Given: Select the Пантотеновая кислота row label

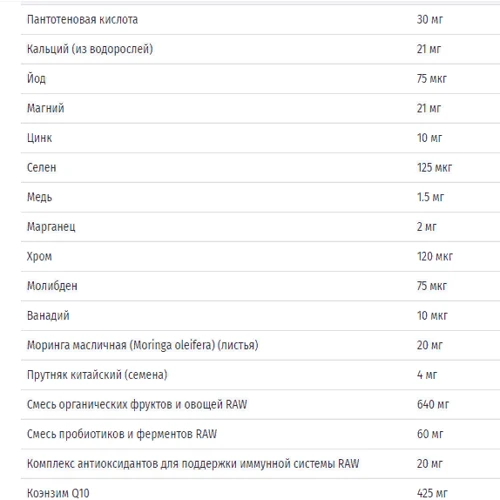Looking at the screenshot, I should [82, 20].
